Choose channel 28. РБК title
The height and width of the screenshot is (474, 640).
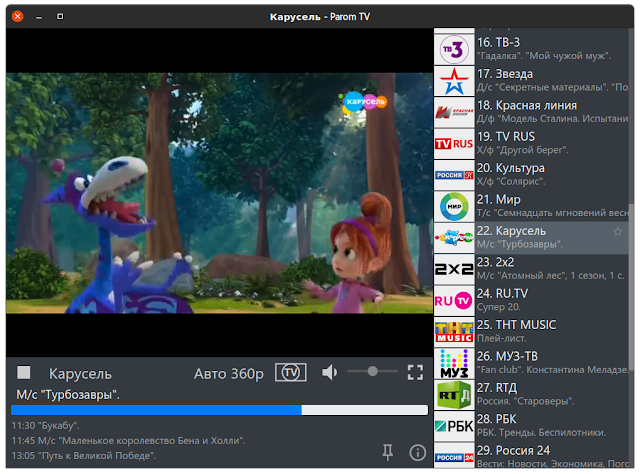(x=497, y=419)
